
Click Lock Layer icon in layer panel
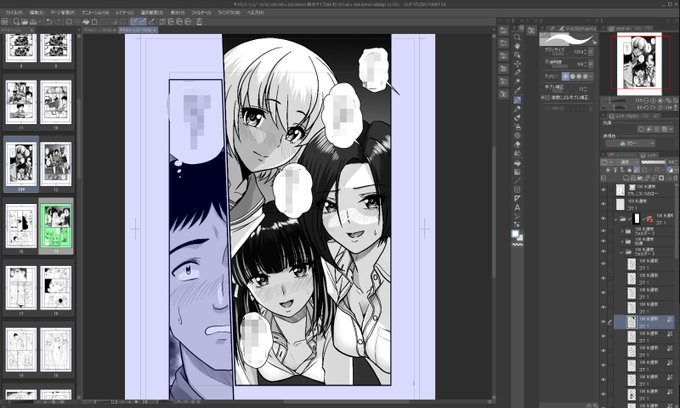tap(629, 170)
